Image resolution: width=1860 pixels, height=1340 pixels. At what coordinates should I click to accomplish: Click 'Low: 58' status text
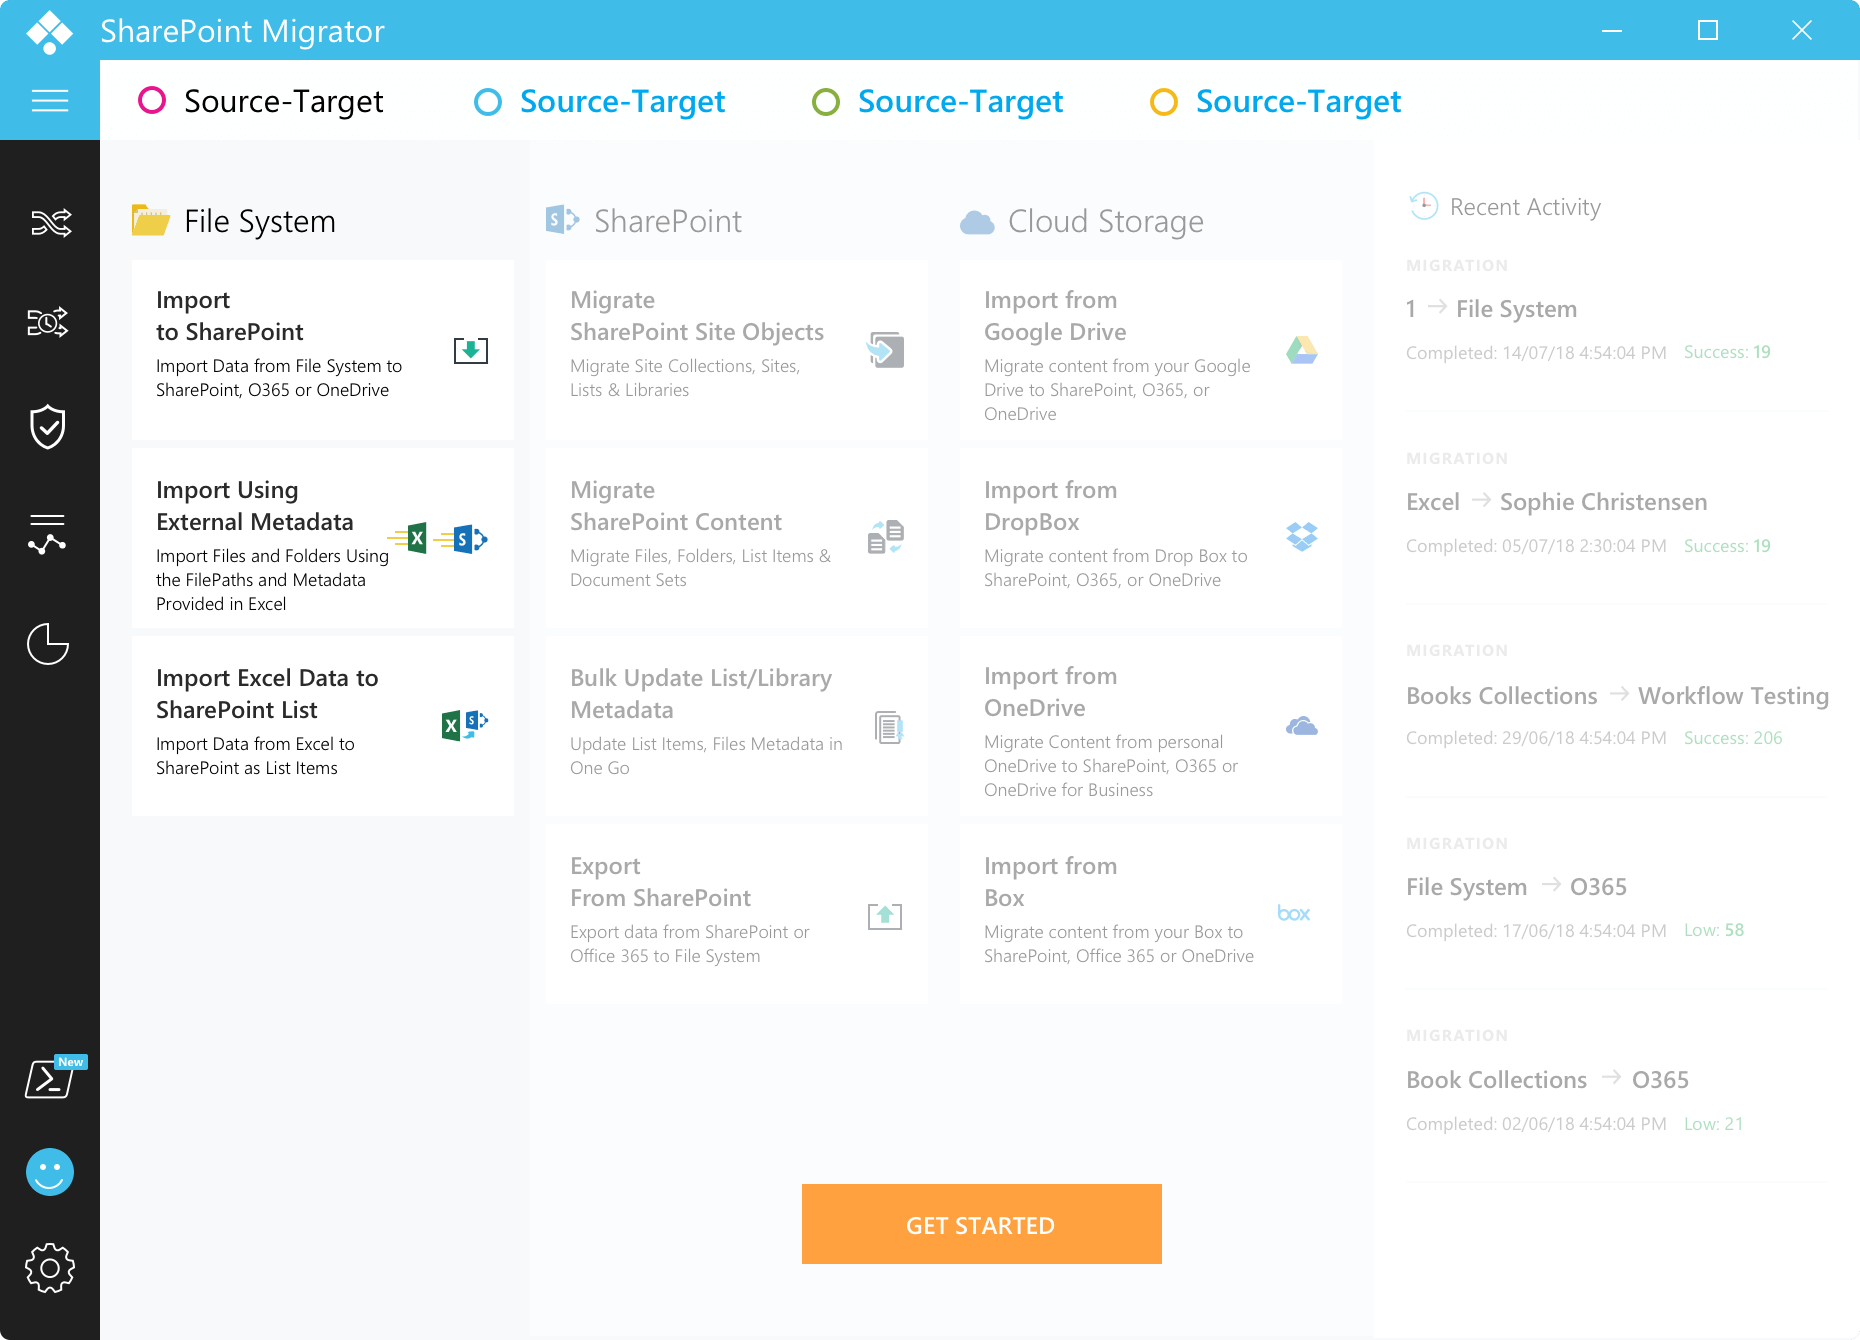click(x=1714, y=930)
